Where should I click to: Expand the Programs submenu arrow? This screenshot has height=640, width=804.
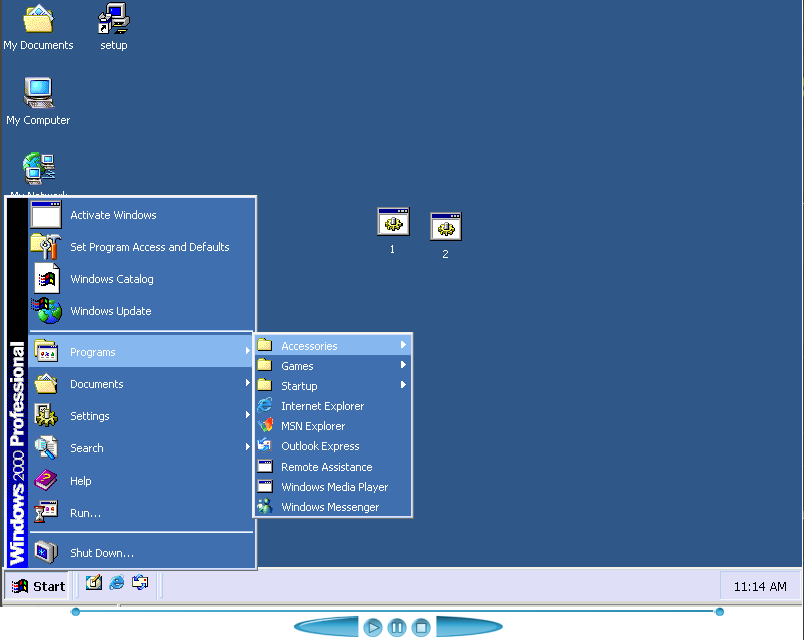248,351
